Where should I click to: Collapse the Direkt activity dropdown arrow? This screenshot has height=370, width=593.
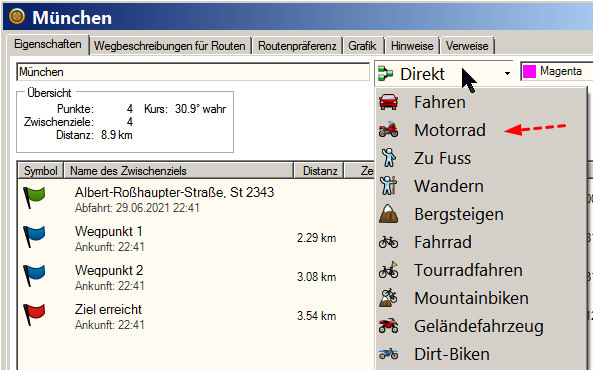coord(507,73)
